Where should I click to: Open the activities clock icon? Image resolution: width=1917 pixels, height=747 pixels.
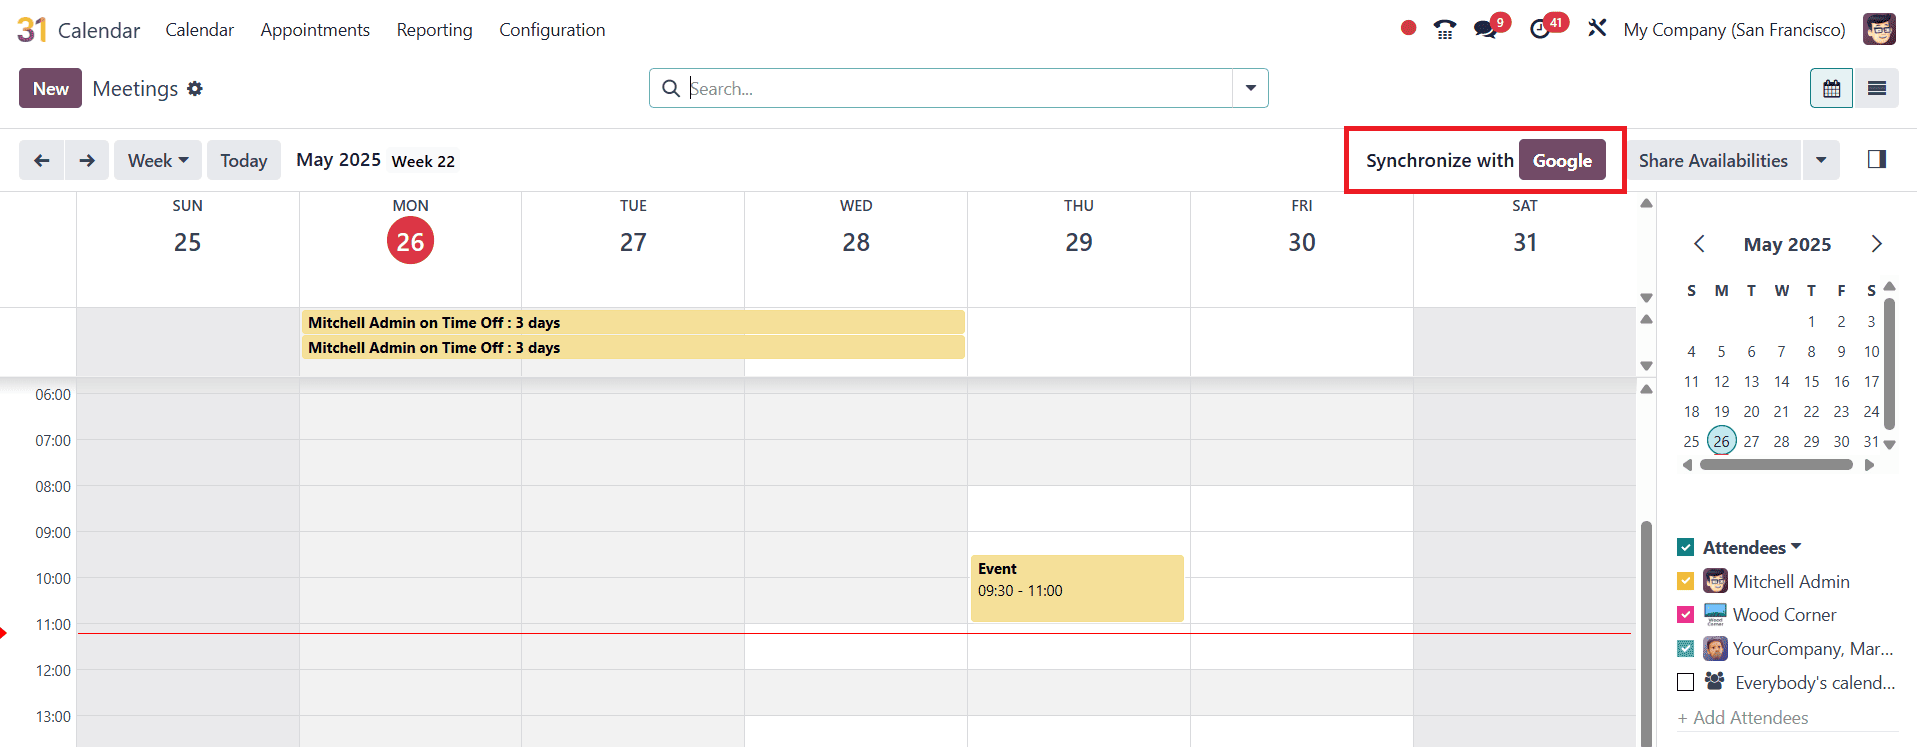(1540, 29)
